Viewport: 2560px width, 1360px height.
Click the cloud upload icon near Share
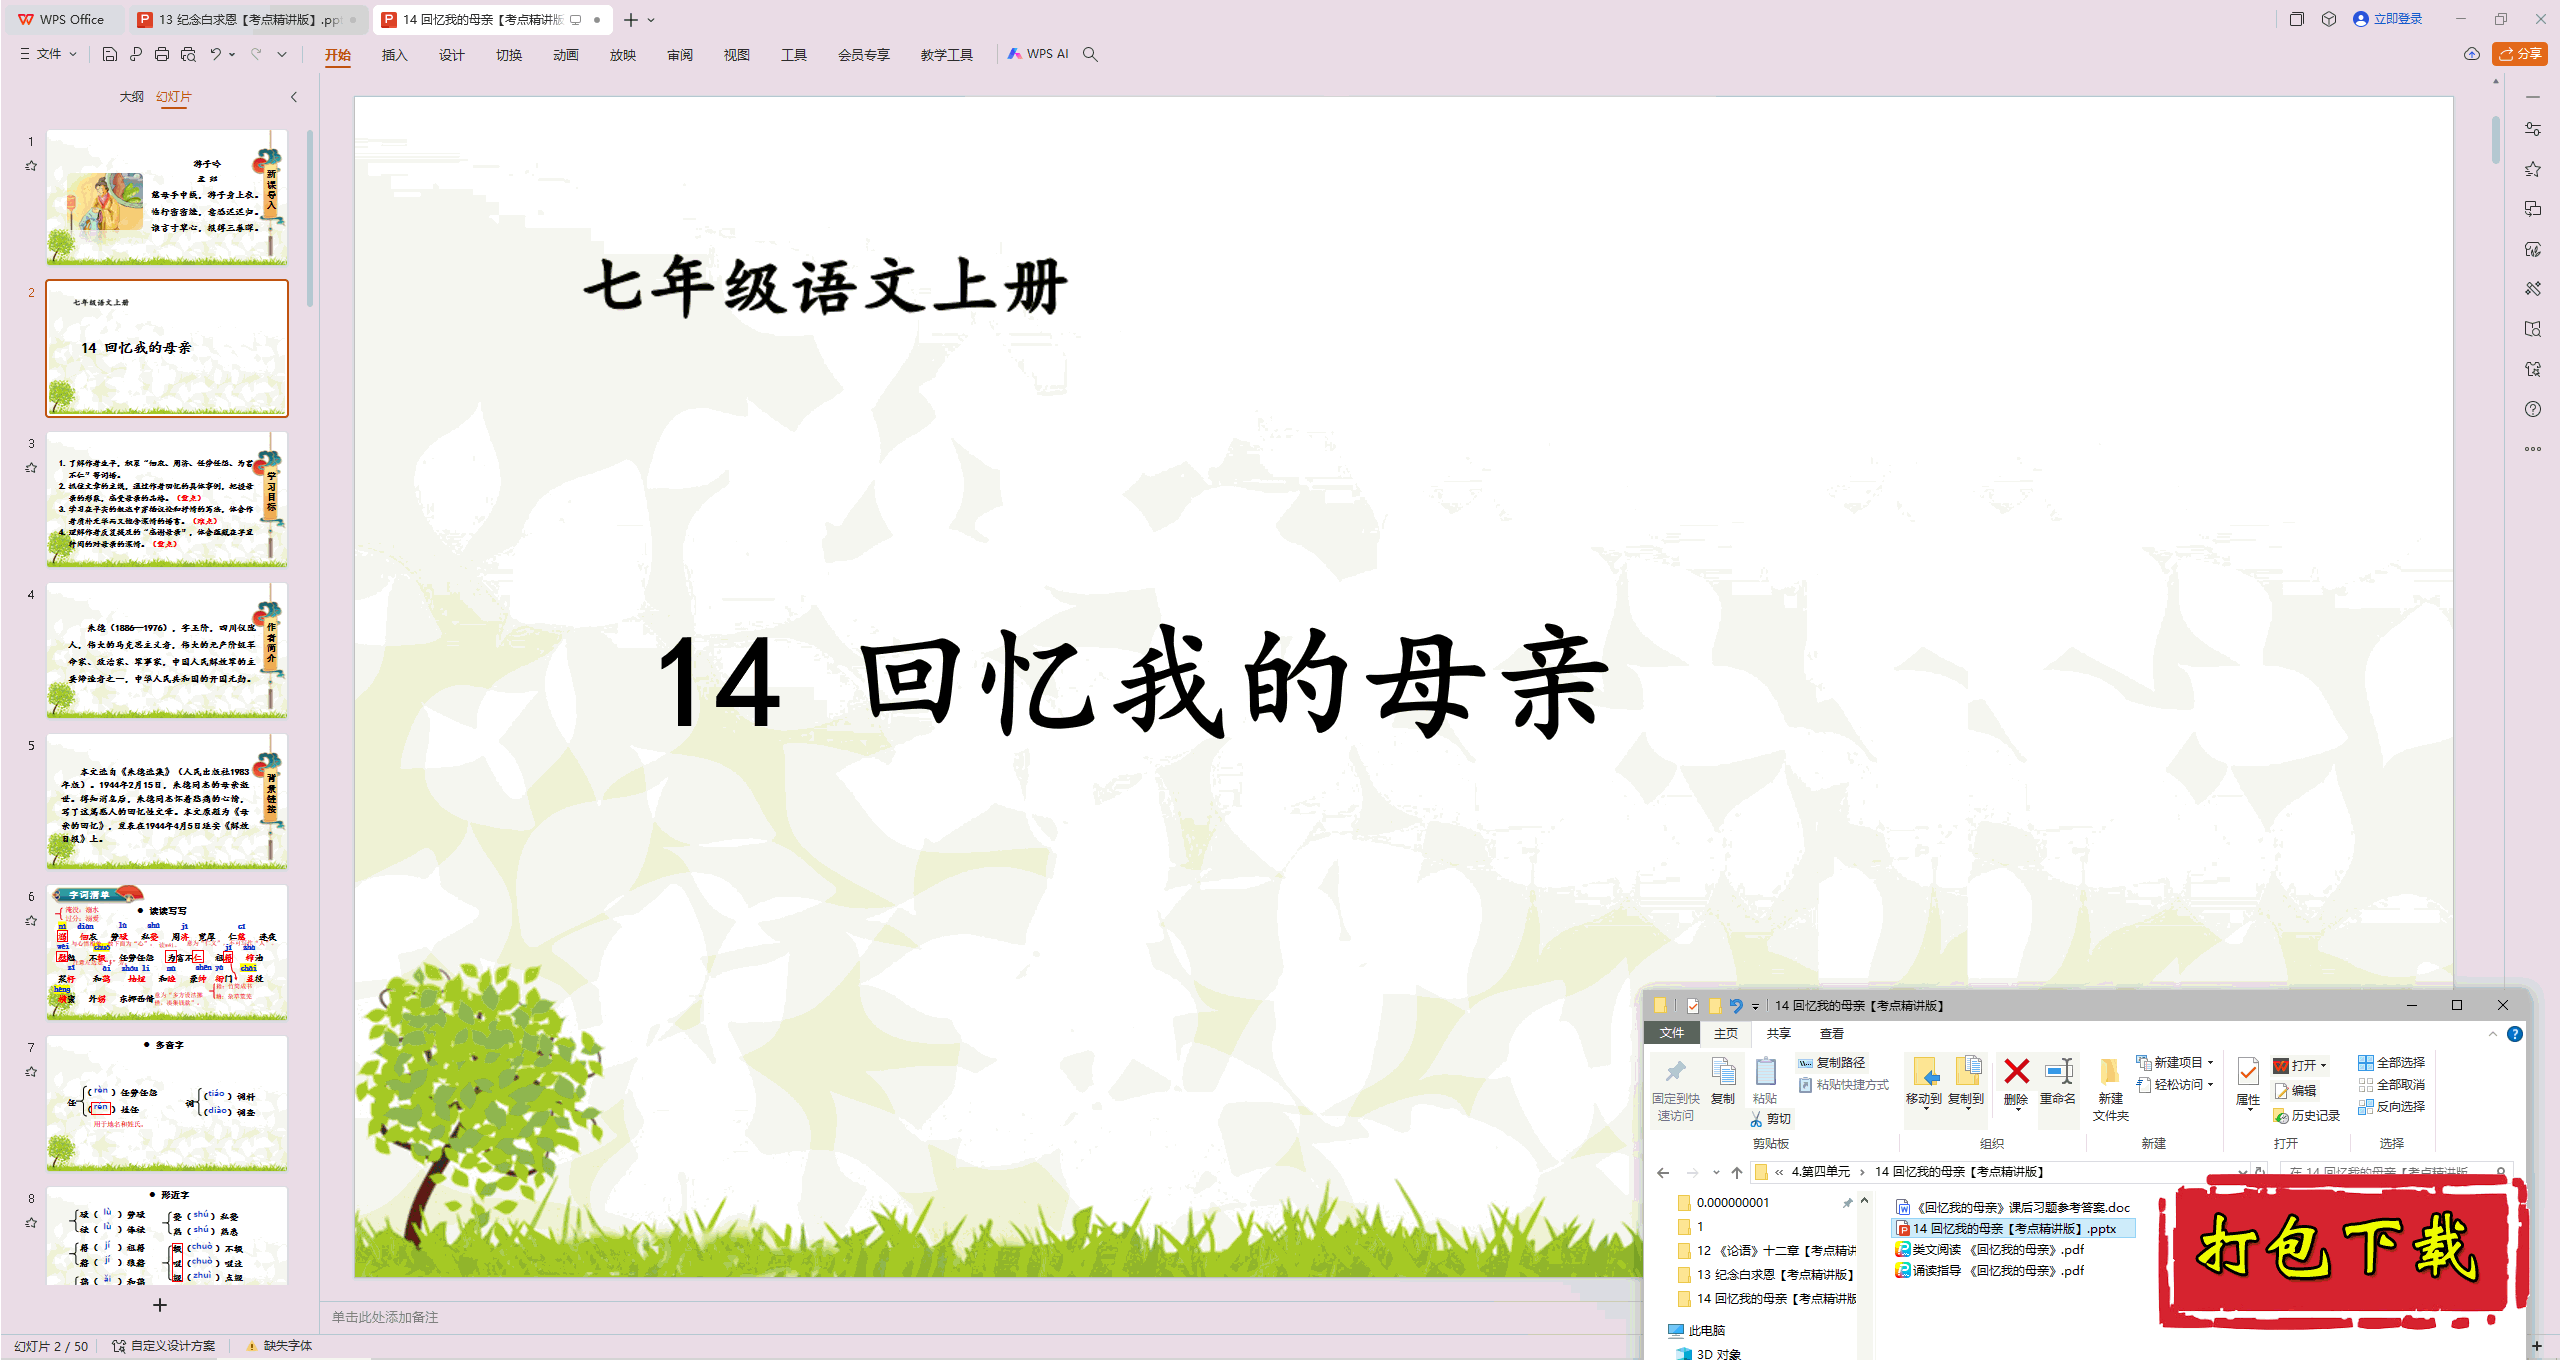point(2472,54)
